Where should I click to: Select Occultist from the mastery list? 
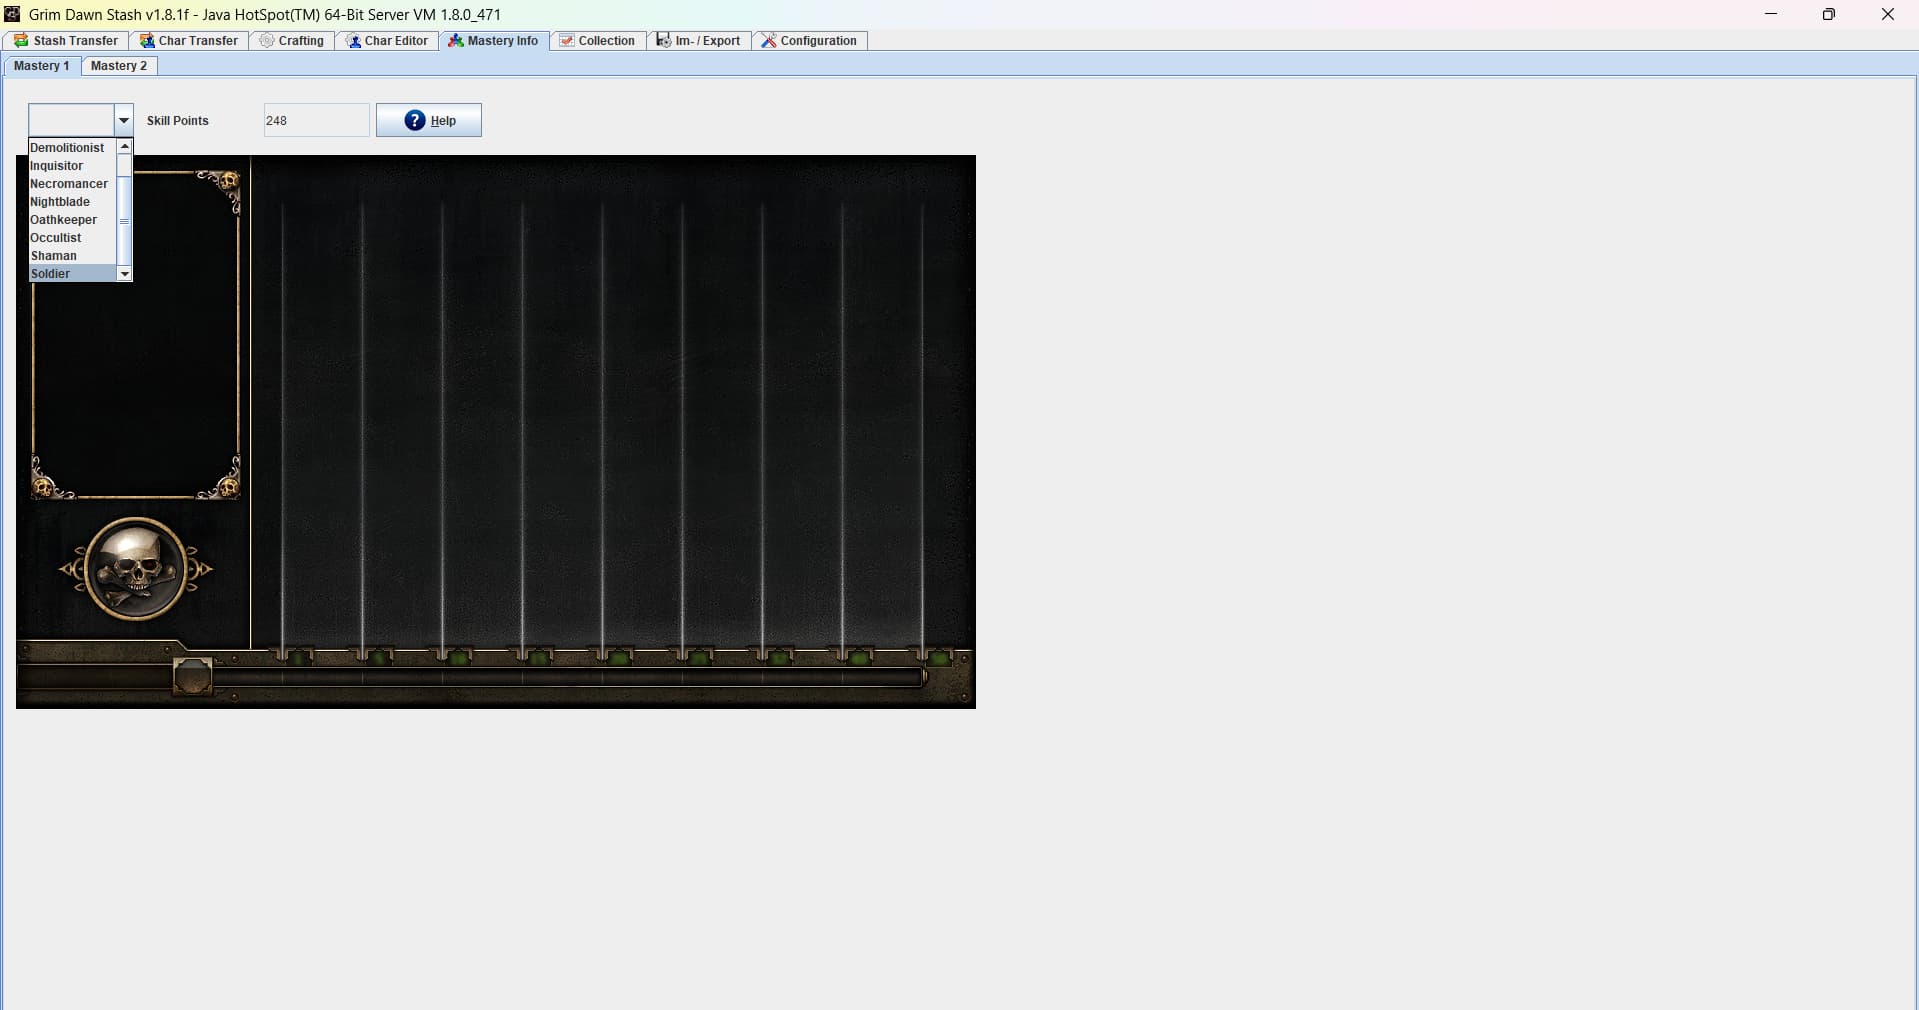(56, 238)
